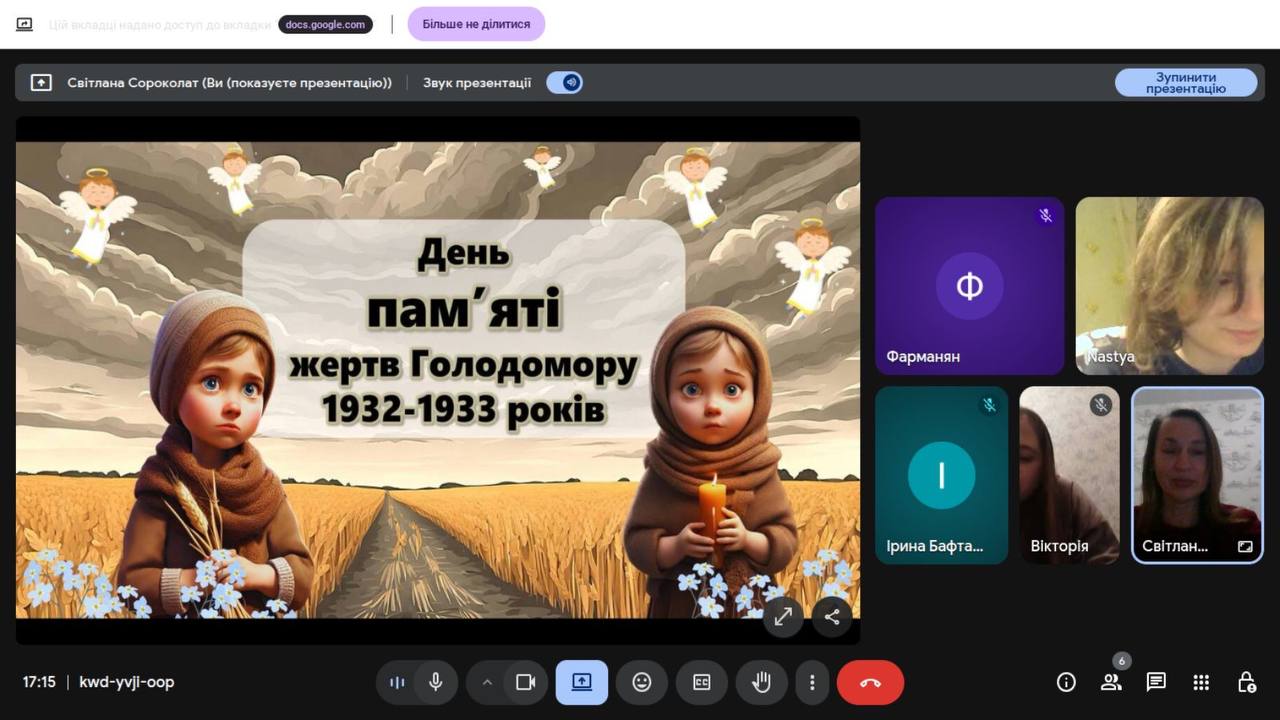
Task: Toggle the presentation audio switch
Action: (565, 83)
